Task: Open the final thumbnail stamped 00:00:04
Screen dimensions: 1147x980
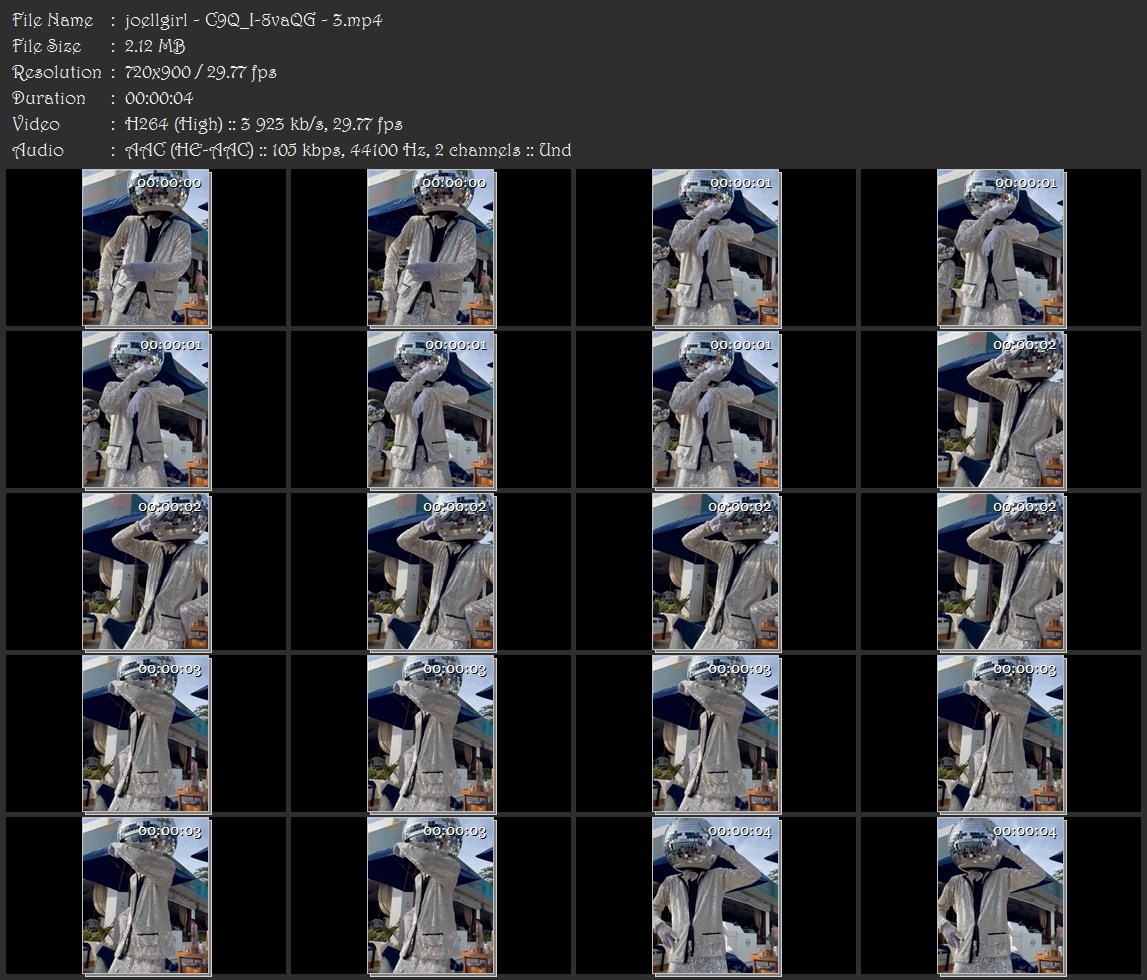Action: (x=1001, y=897)
